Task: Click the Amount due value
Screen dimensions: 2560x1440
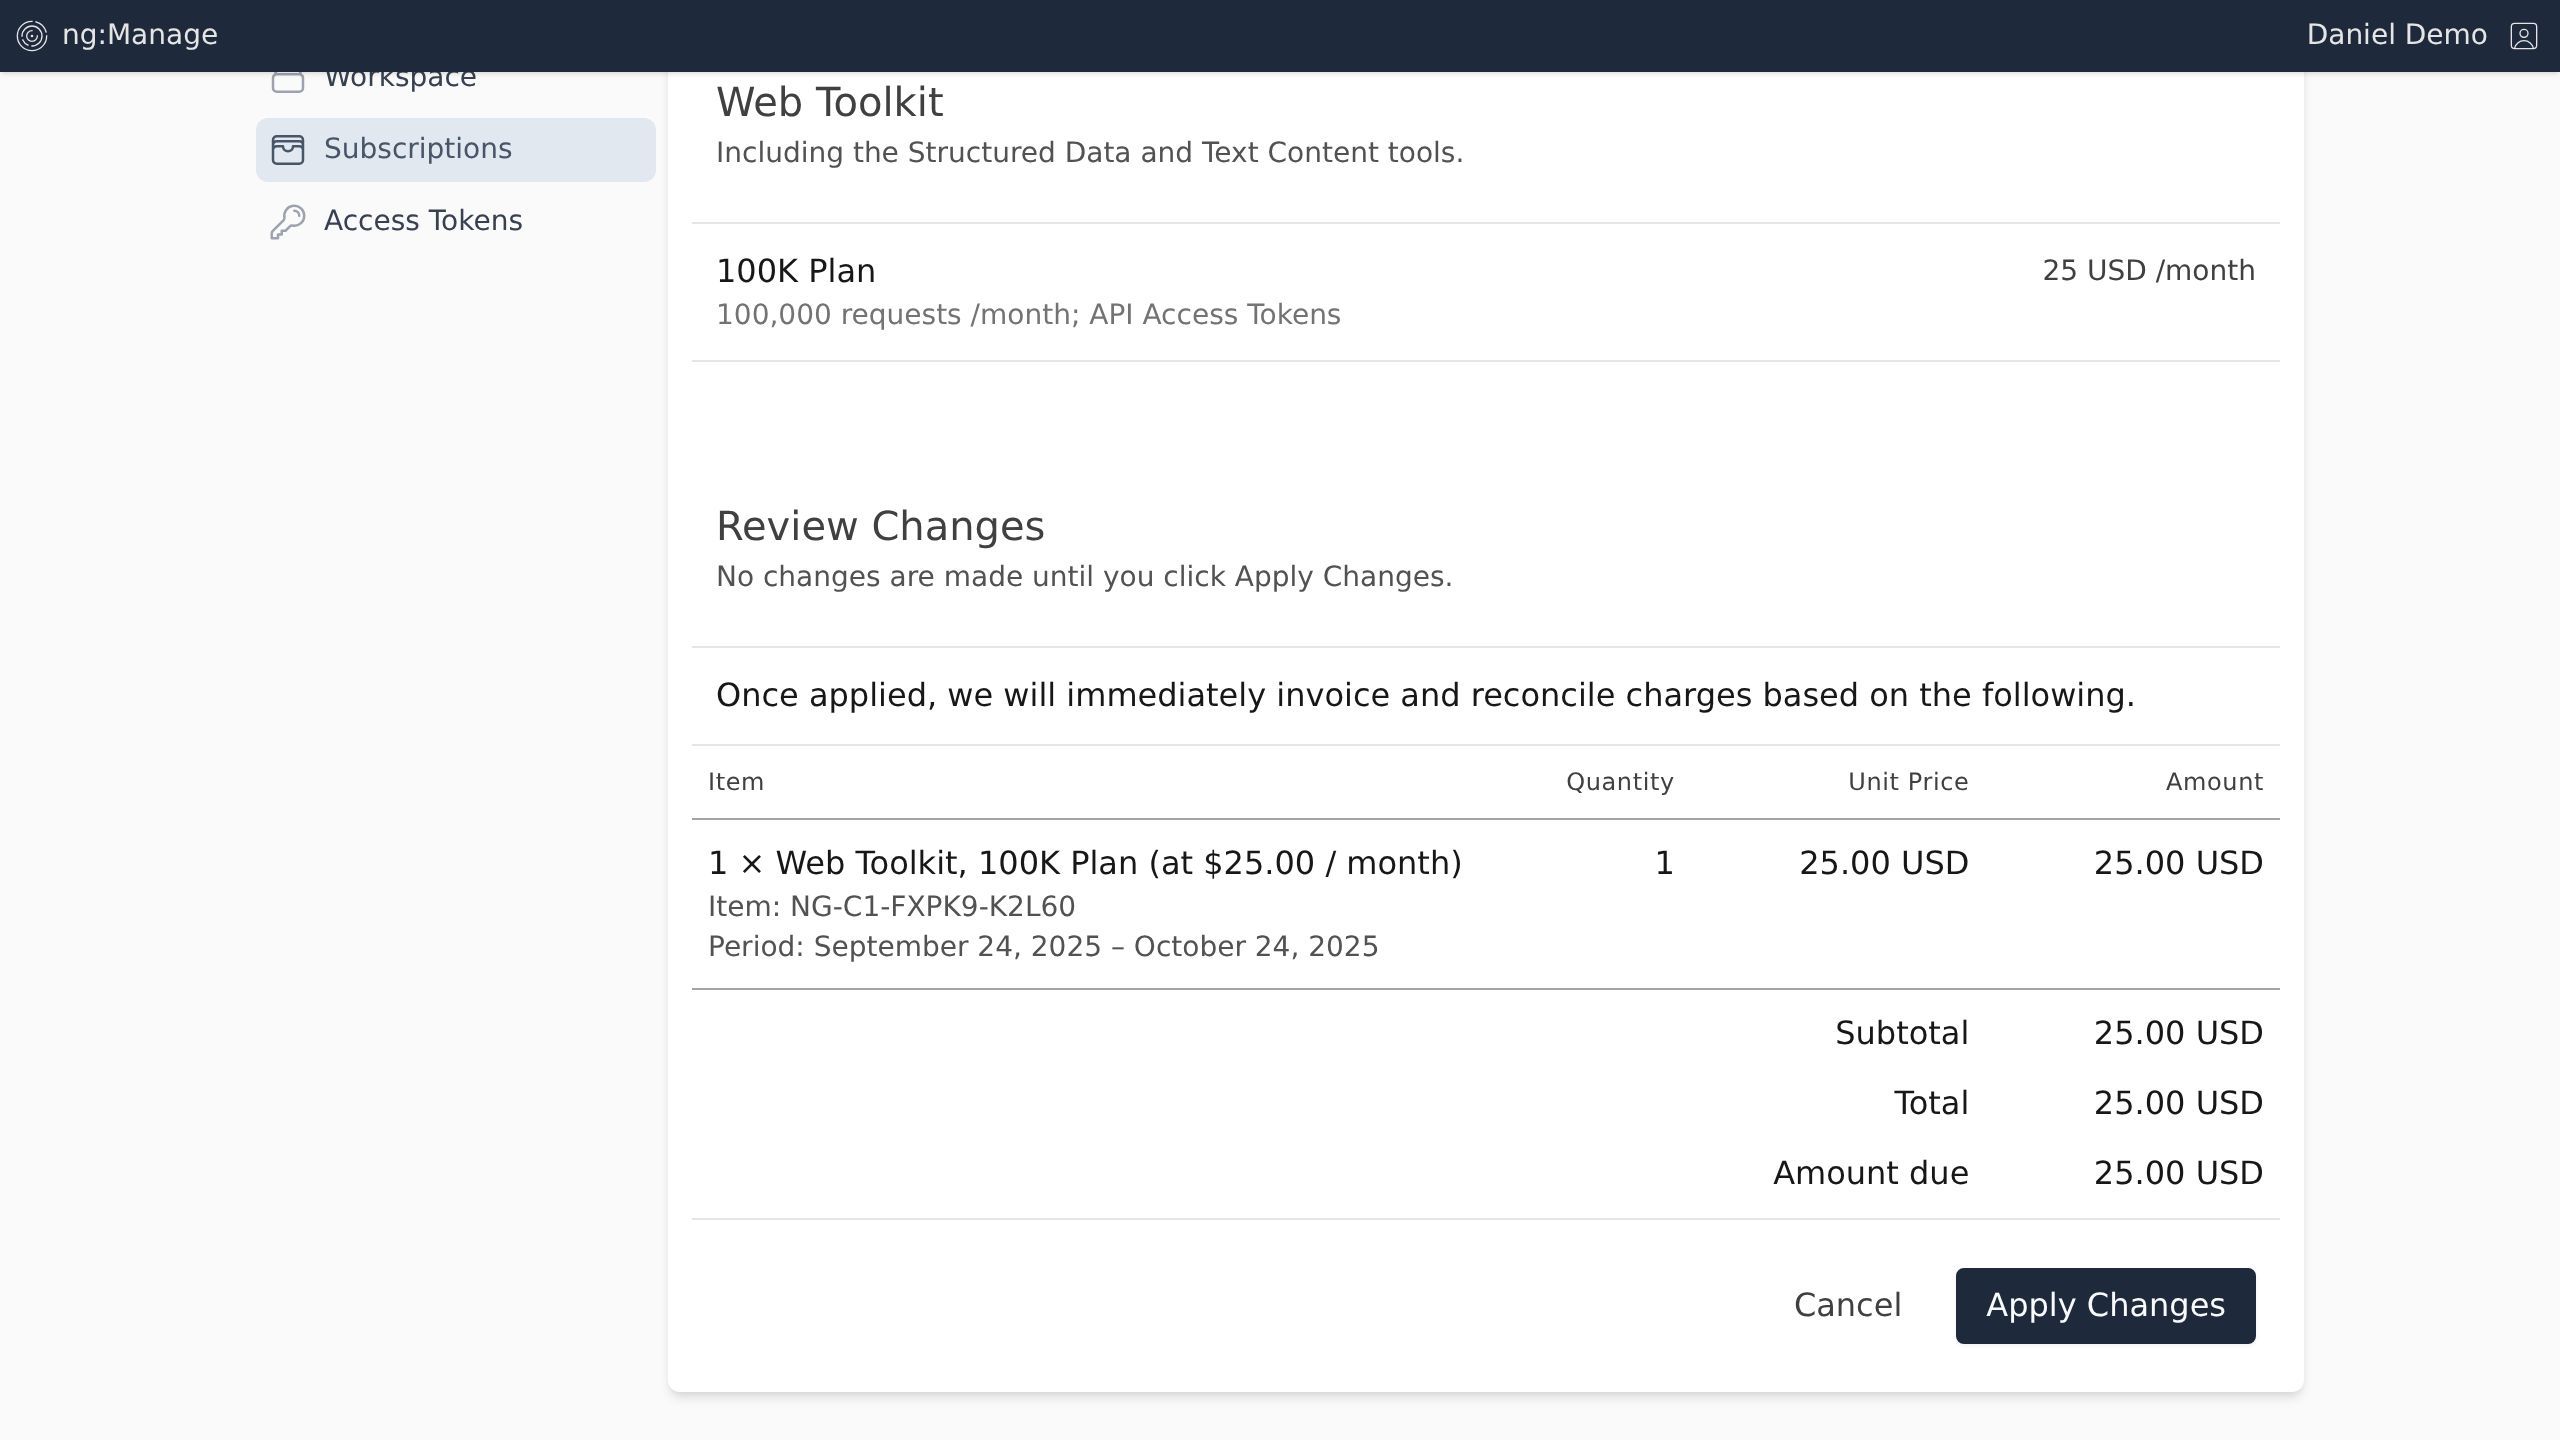Action: [2177, 1173]
